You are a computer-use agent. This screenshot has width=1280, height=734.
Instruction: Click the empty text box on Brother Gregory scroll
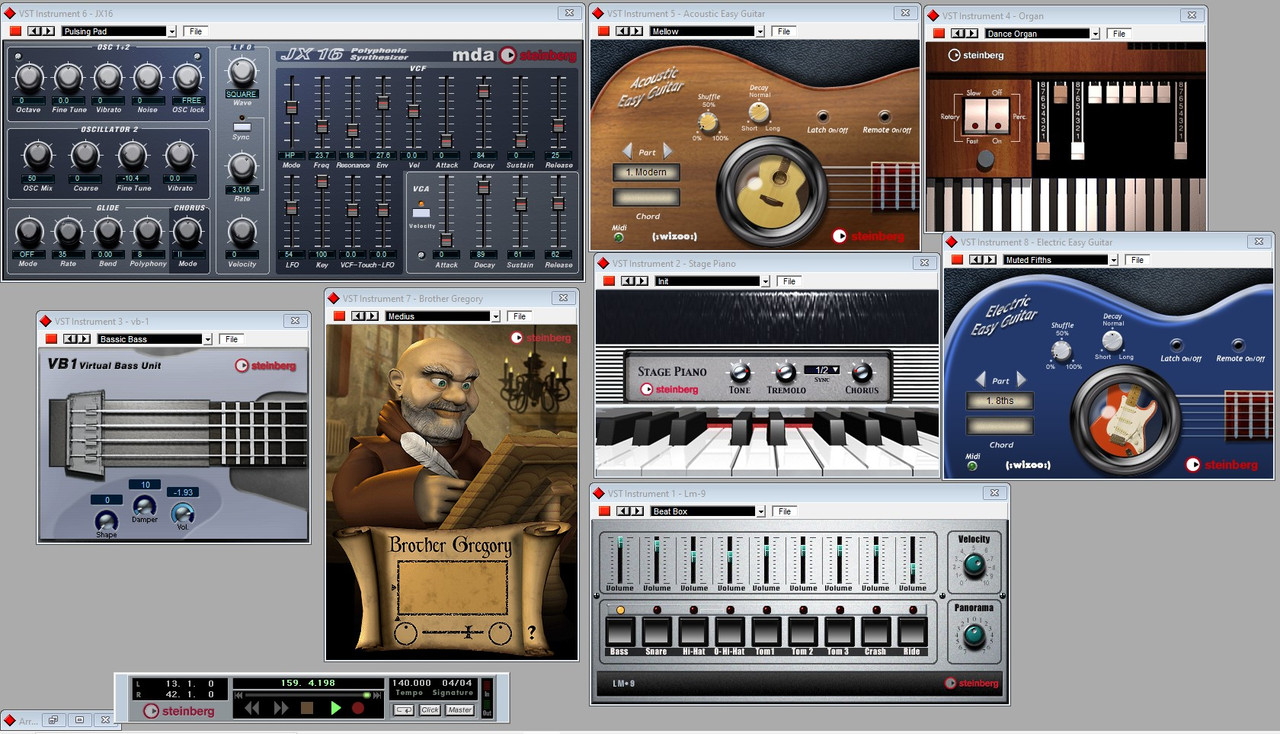click(452, 586)
